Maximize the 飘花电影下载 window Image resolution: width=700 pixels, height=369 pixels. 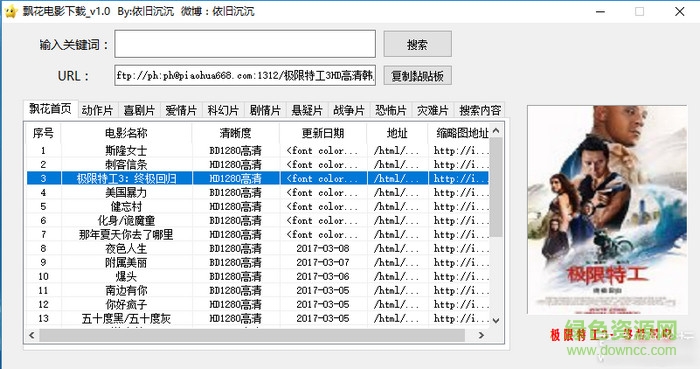click(x=639, y=12)
